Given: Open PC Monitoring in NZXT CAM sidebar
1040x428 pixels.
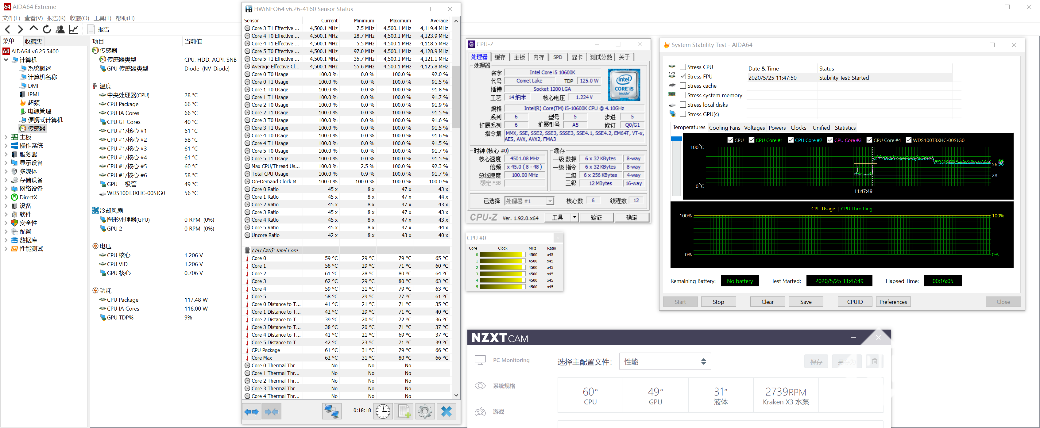Looking at the screenshot, I should 504,360.
